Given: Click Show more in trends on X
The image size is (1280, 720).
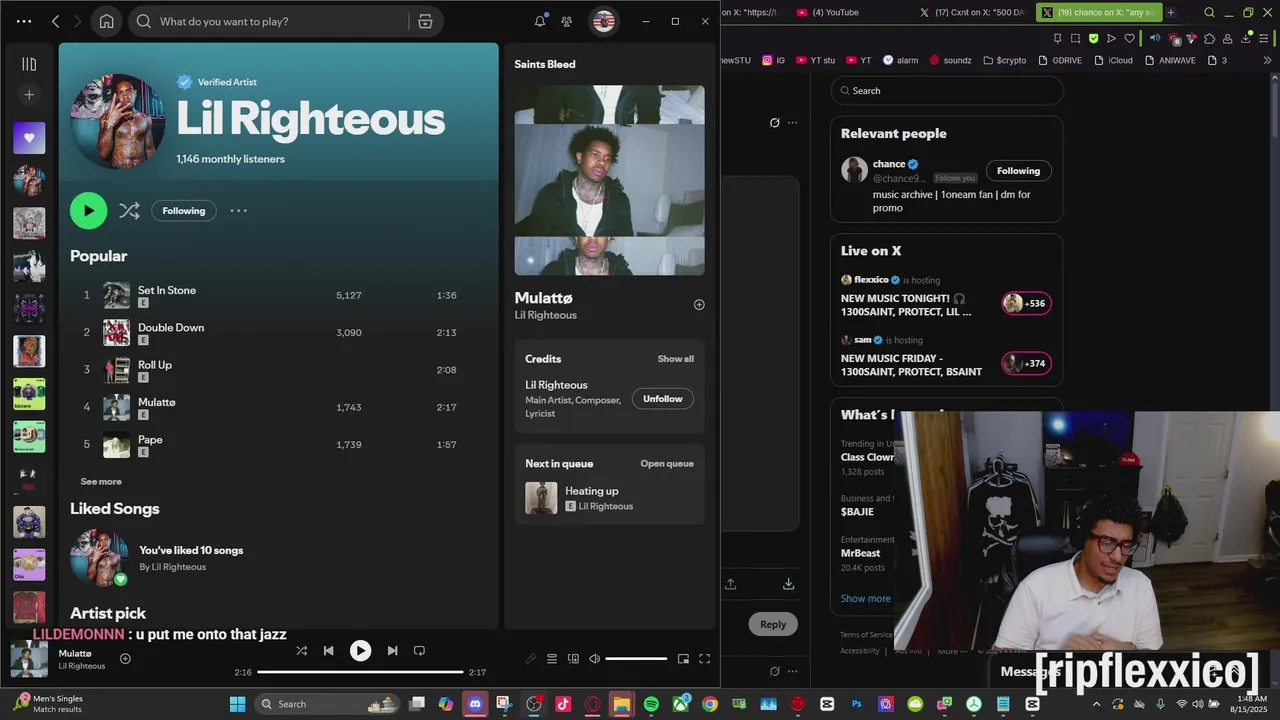Looking at the screenshot, I should [866, 598].
